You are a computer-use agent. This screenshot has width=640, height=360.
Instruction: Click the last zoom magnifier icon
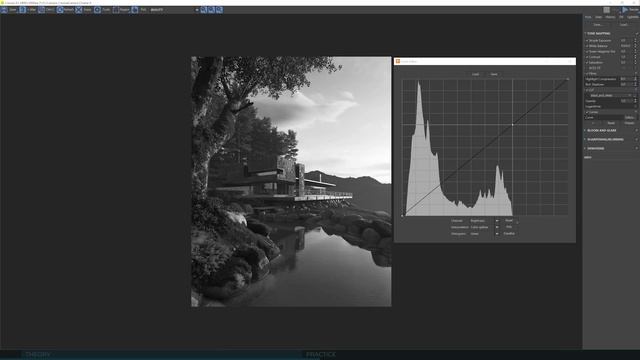[x=219, y=10]
